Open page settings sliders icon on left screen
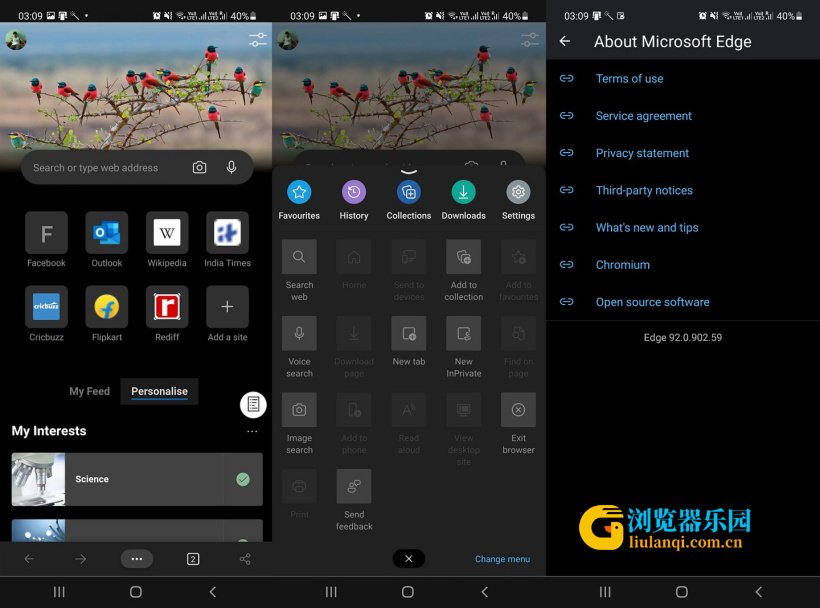This screenshot has width=820, height=608. (258, 40)
